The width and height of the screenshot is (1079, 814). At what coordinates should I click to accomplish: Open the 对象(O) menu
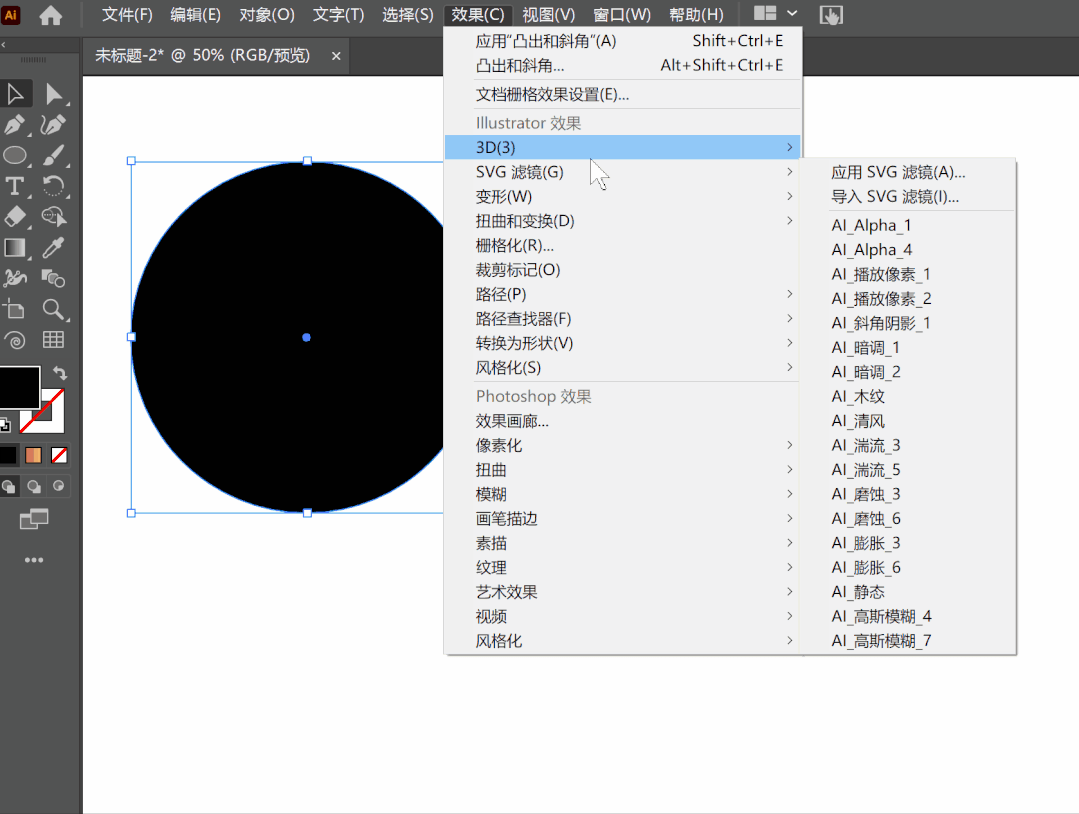[x=267, y=14]
